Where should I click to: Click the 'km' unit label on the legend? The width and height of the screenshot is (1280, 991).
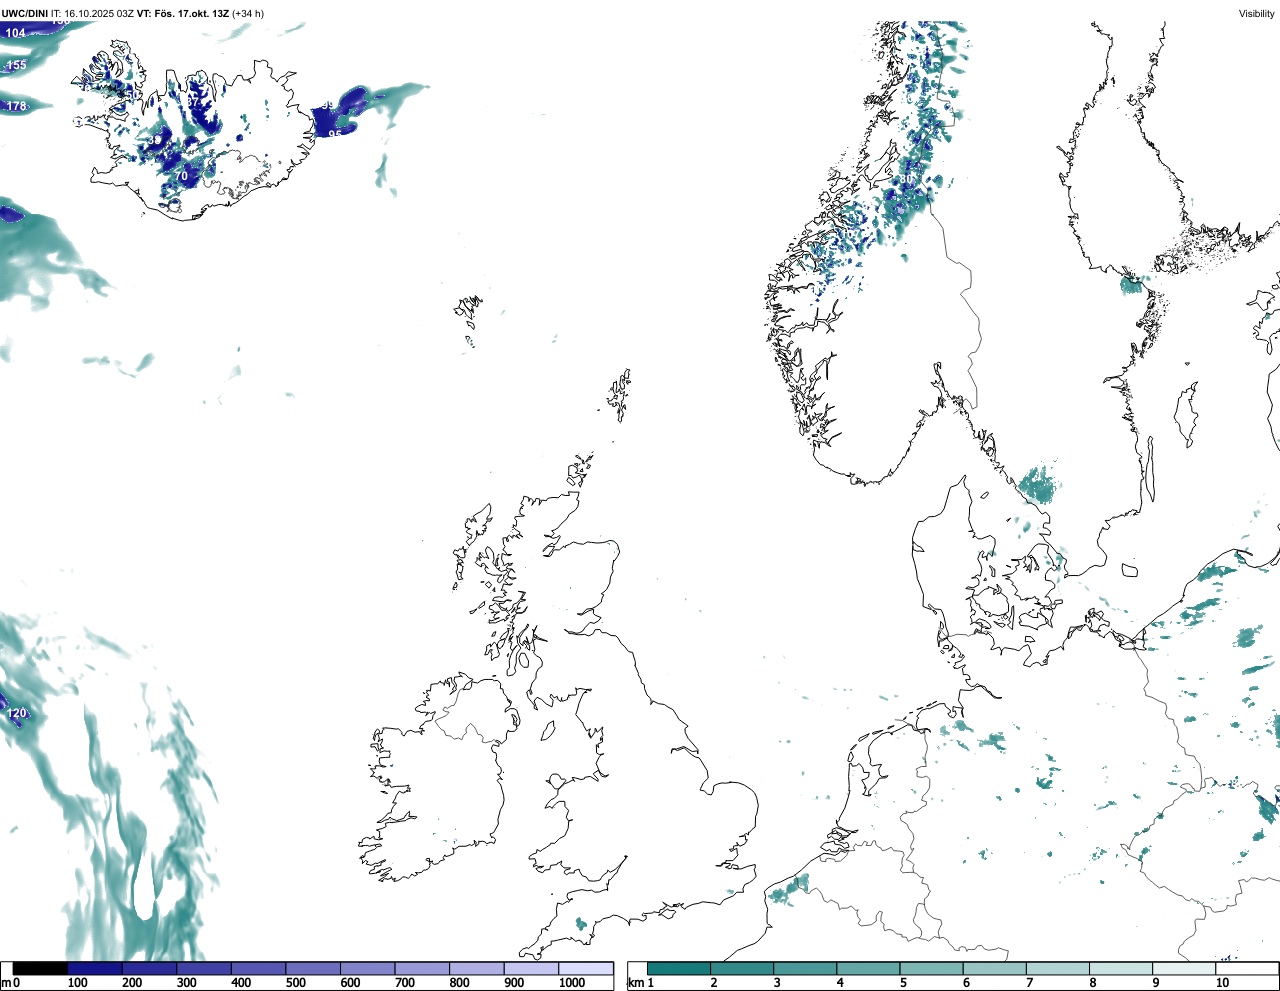point(635,983)
